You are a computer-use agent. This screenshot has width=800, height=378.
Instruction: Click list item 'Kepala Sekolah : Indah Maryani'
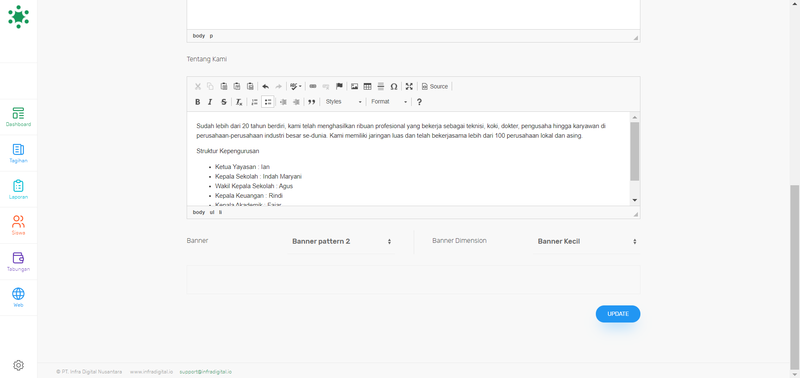258,176
